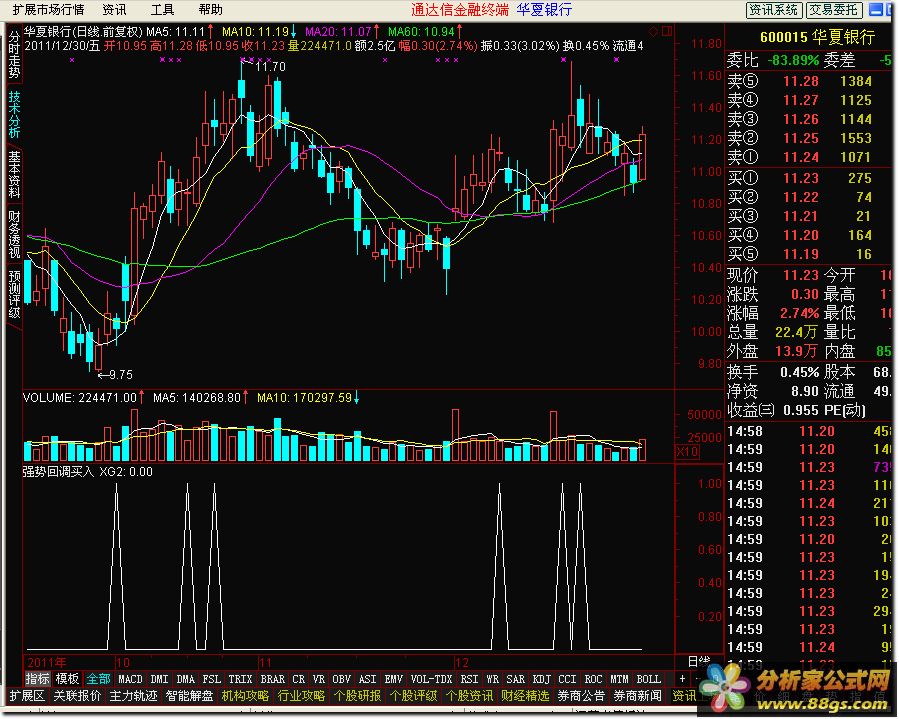Click the plus button after BOLL
899x719 pixels.
(x=682, y=679)
